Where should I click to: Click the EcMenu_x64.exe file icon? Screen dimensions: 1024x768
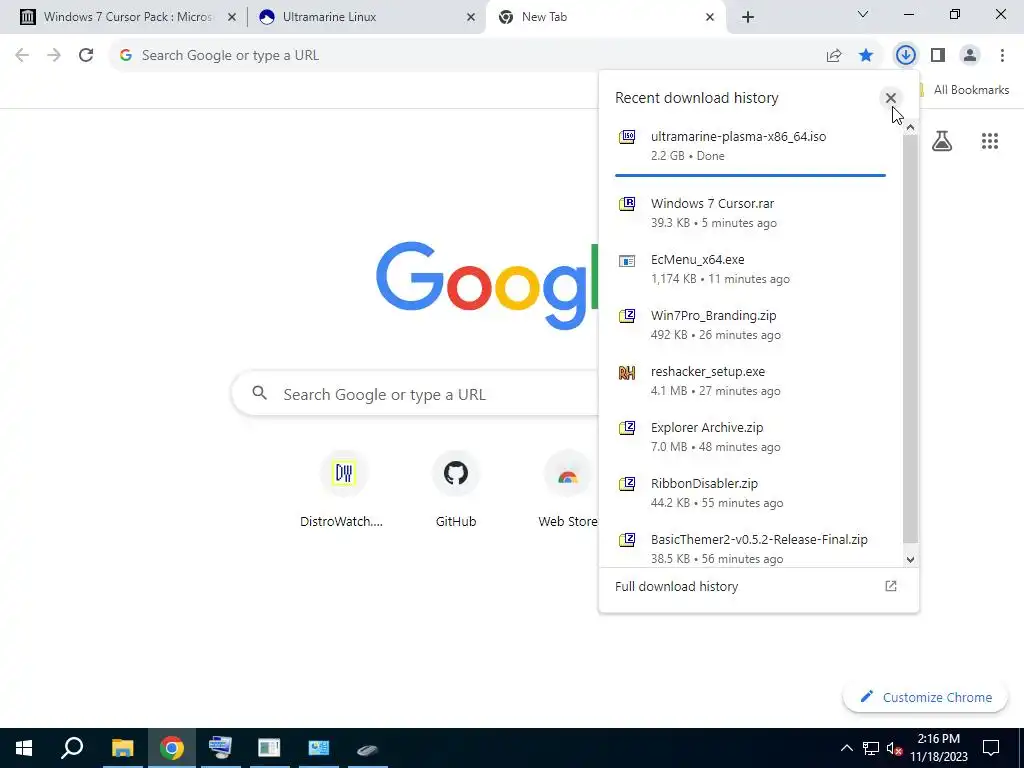pyautogui.click(x=627, y=261)
